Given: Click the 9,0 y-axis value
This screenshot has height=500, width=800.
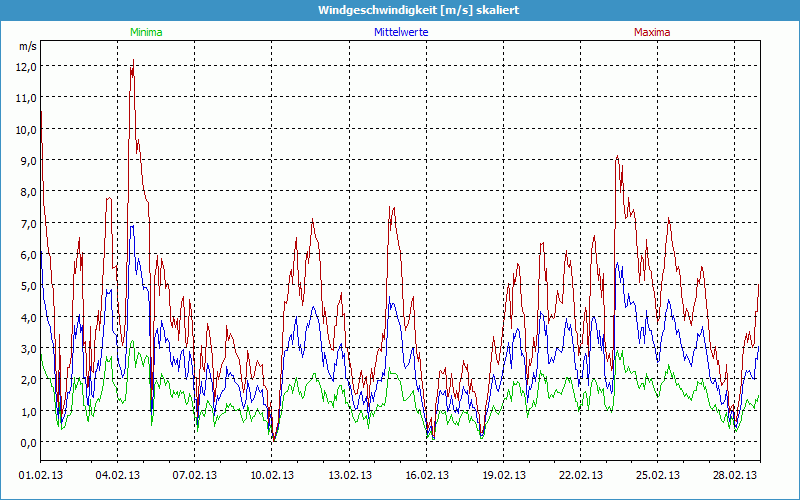Looking at the screenshot, I should 29,160.
